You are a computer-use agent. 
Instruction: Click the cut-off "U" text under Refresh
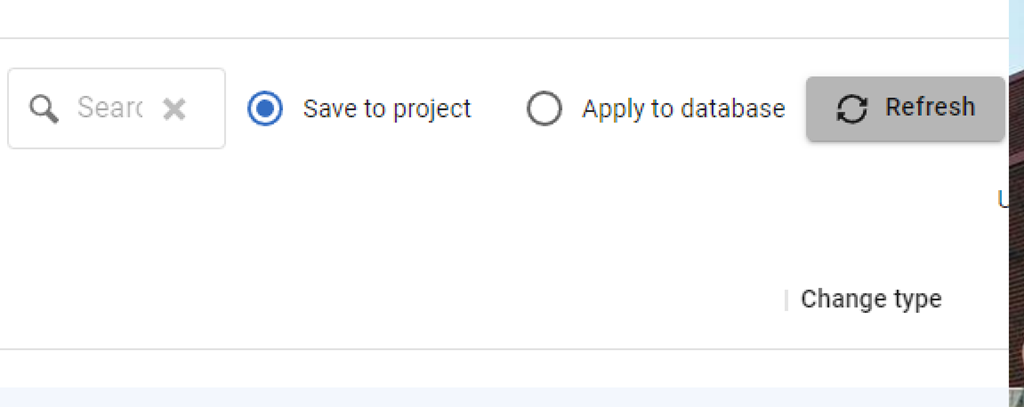(1002, 199)
